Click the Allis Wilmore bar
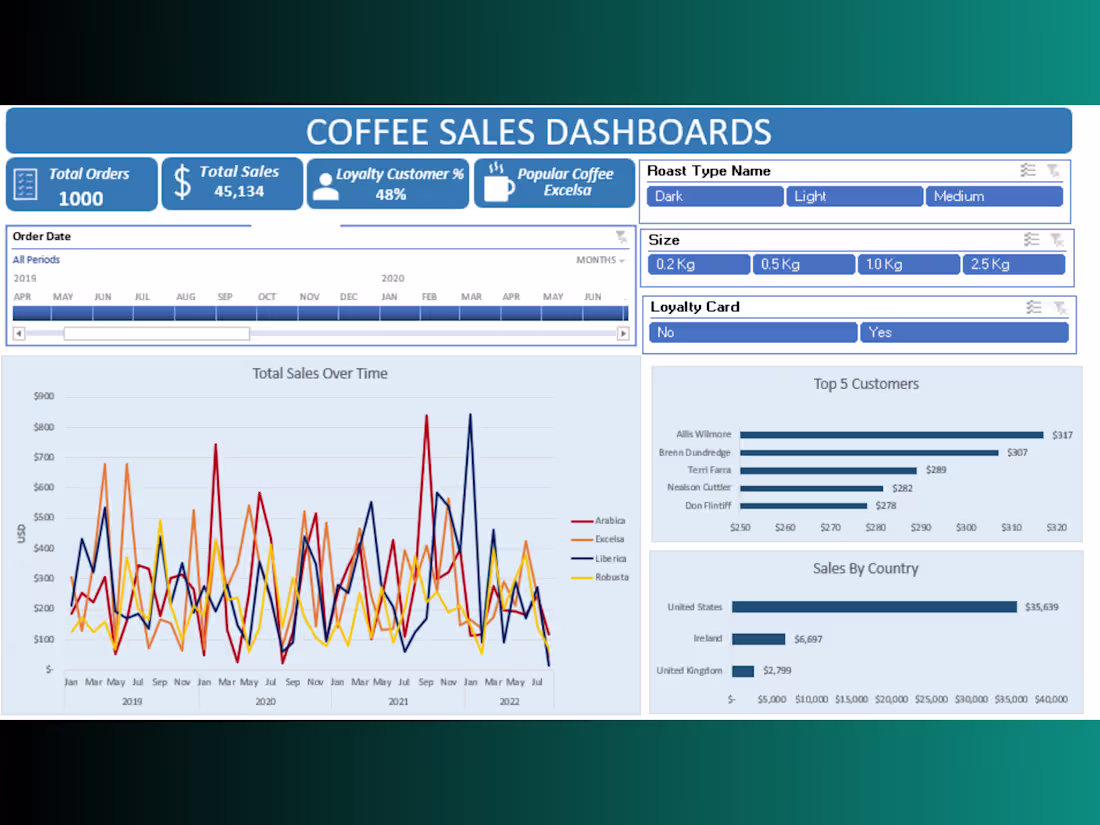The height and width of the screenshot is (825, 1100). point(892,435)
